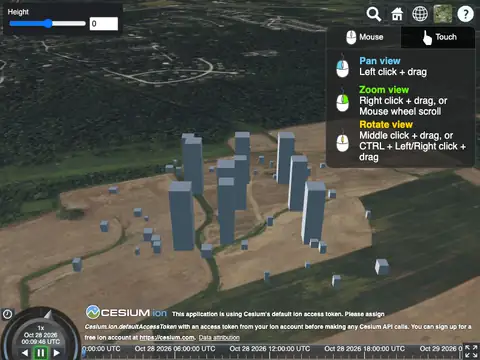Click the 'Zoom view' heading text

(384, 90)
